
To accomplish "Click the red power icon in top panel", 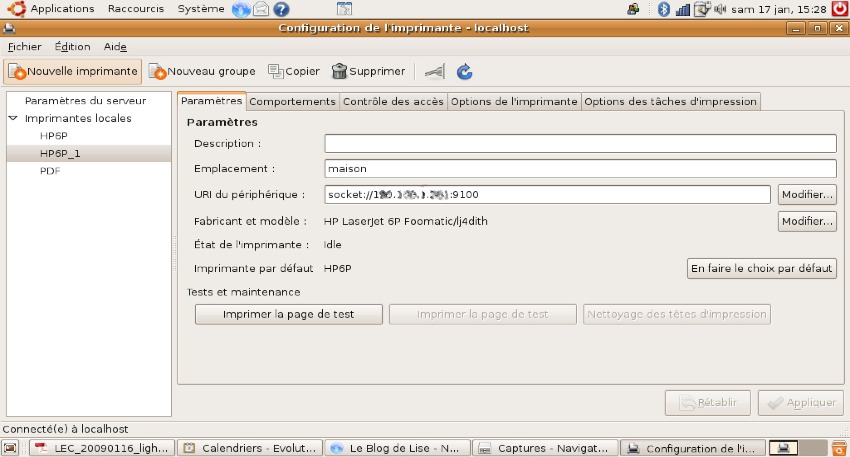I will click(839, 9).
